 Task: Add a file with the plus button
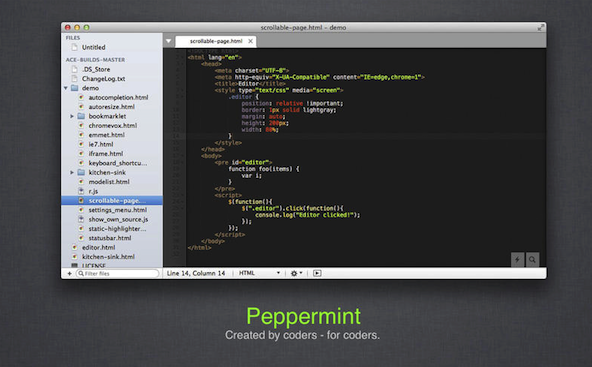click(69, 273)
